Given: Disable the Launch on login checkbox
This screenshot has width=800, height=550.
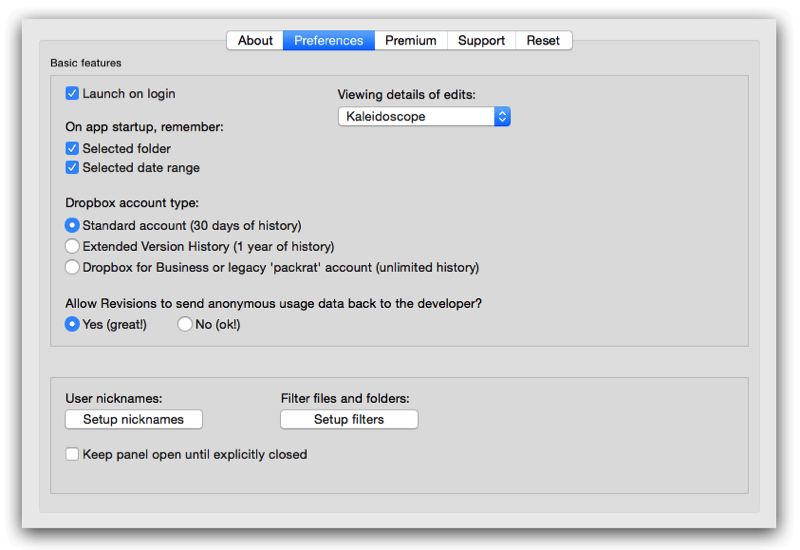Looking at the screenshot, I should coord(72,94).
